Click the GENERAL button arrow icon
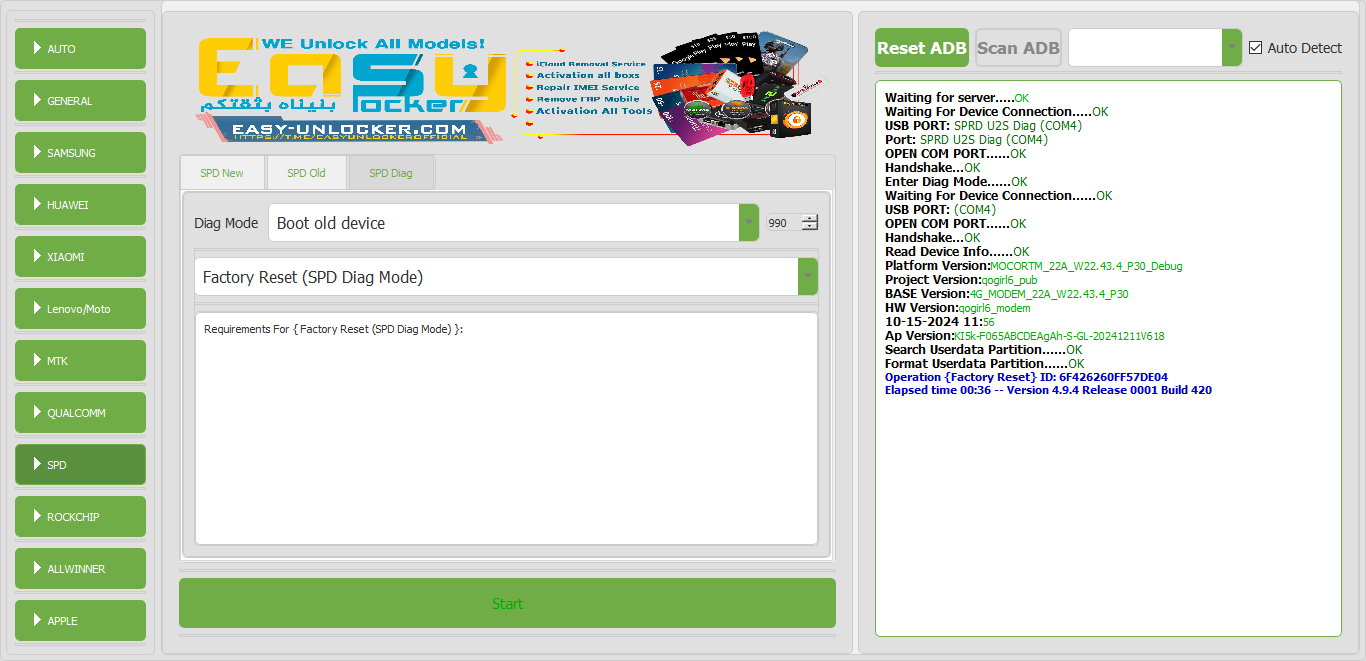1366x661 pixels. tap(37, 100)
